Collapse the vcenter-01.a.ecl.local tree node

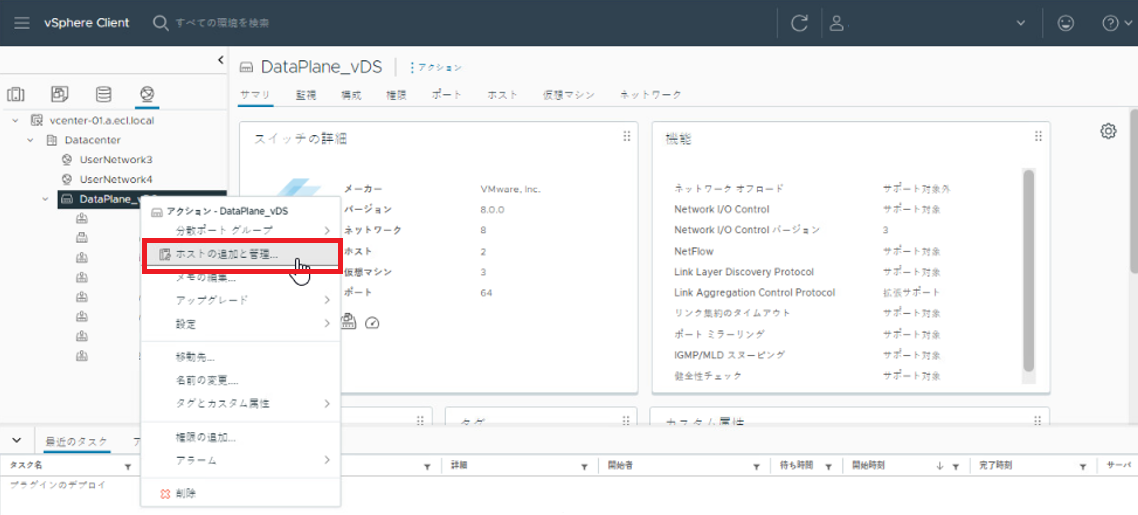tap(15, 120)
